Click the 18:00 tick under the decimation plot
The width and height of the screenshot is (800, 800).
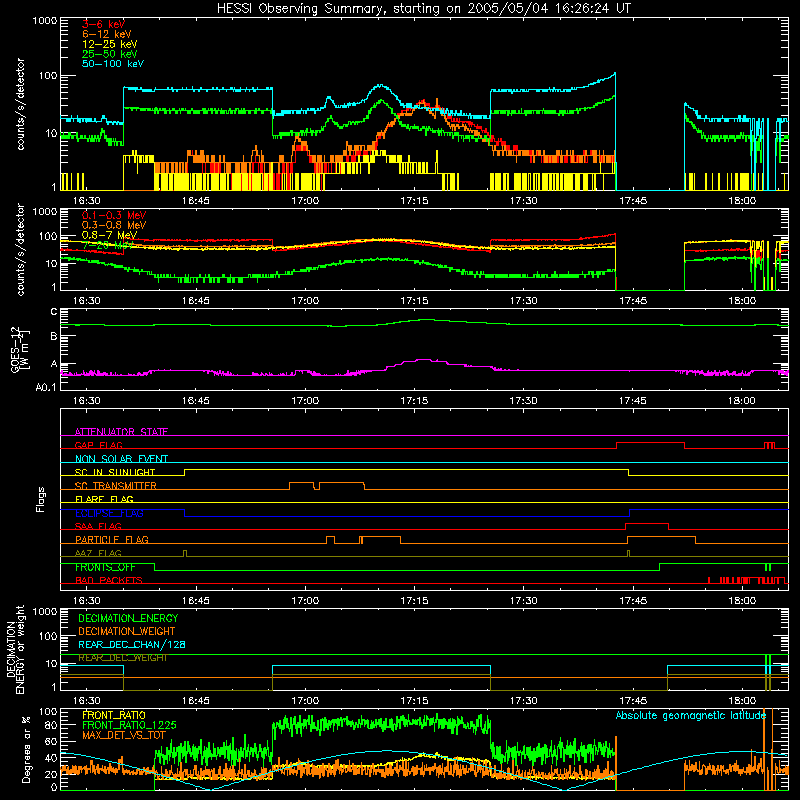click(742, 701)
